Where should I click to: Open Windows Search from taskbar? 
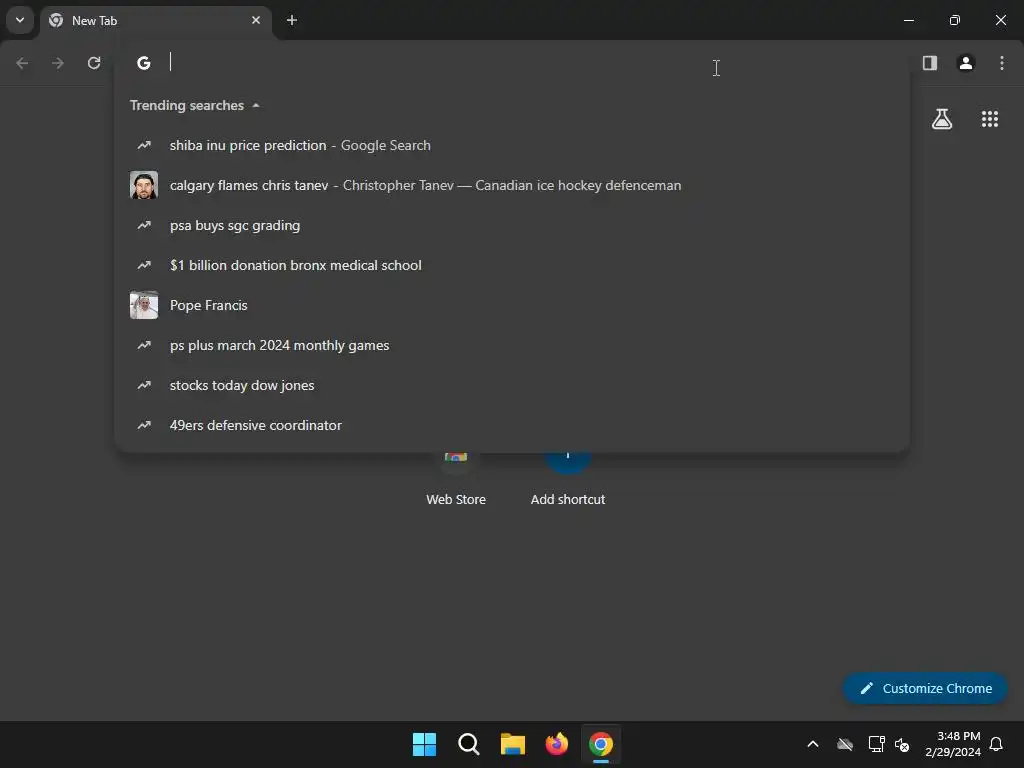[469, 744]
